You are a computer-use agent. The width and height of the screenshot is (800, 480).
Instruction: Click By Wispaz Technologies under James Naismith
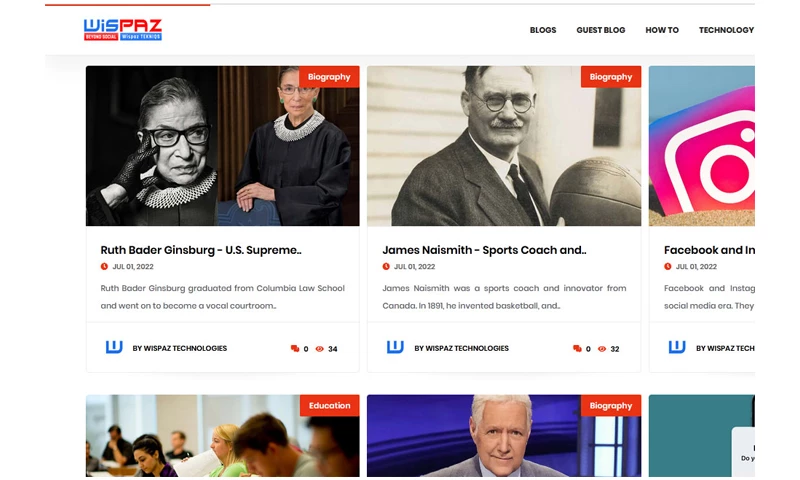click(x=461, y=348)
